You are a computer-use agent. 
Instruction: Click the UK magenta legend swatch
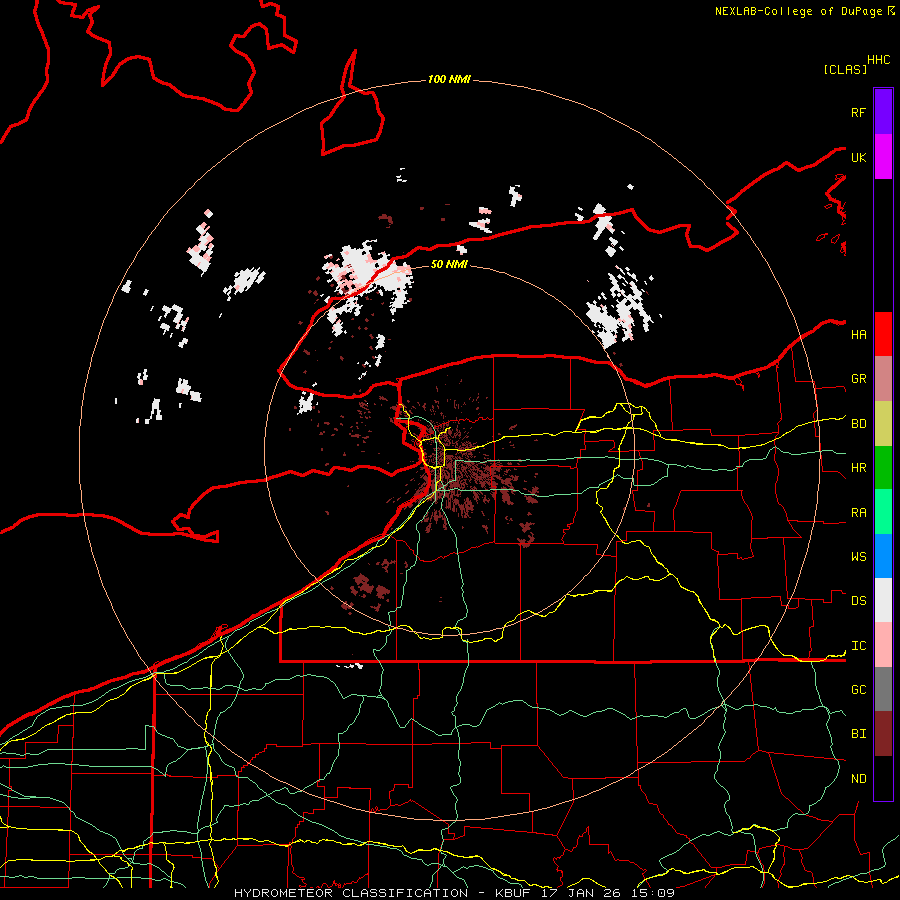(883, 157)
